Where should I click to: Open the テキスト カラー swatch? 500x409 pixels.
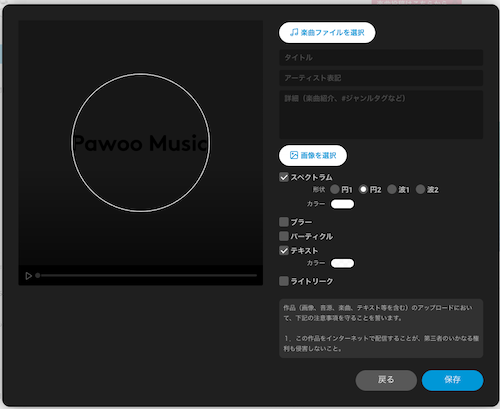point(342,263)
